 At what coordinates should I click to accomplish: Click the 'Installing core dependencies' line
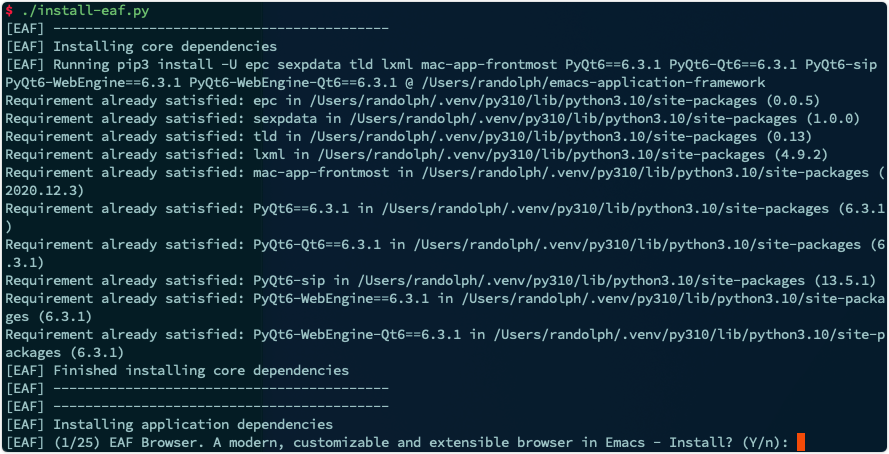point(141,46)
